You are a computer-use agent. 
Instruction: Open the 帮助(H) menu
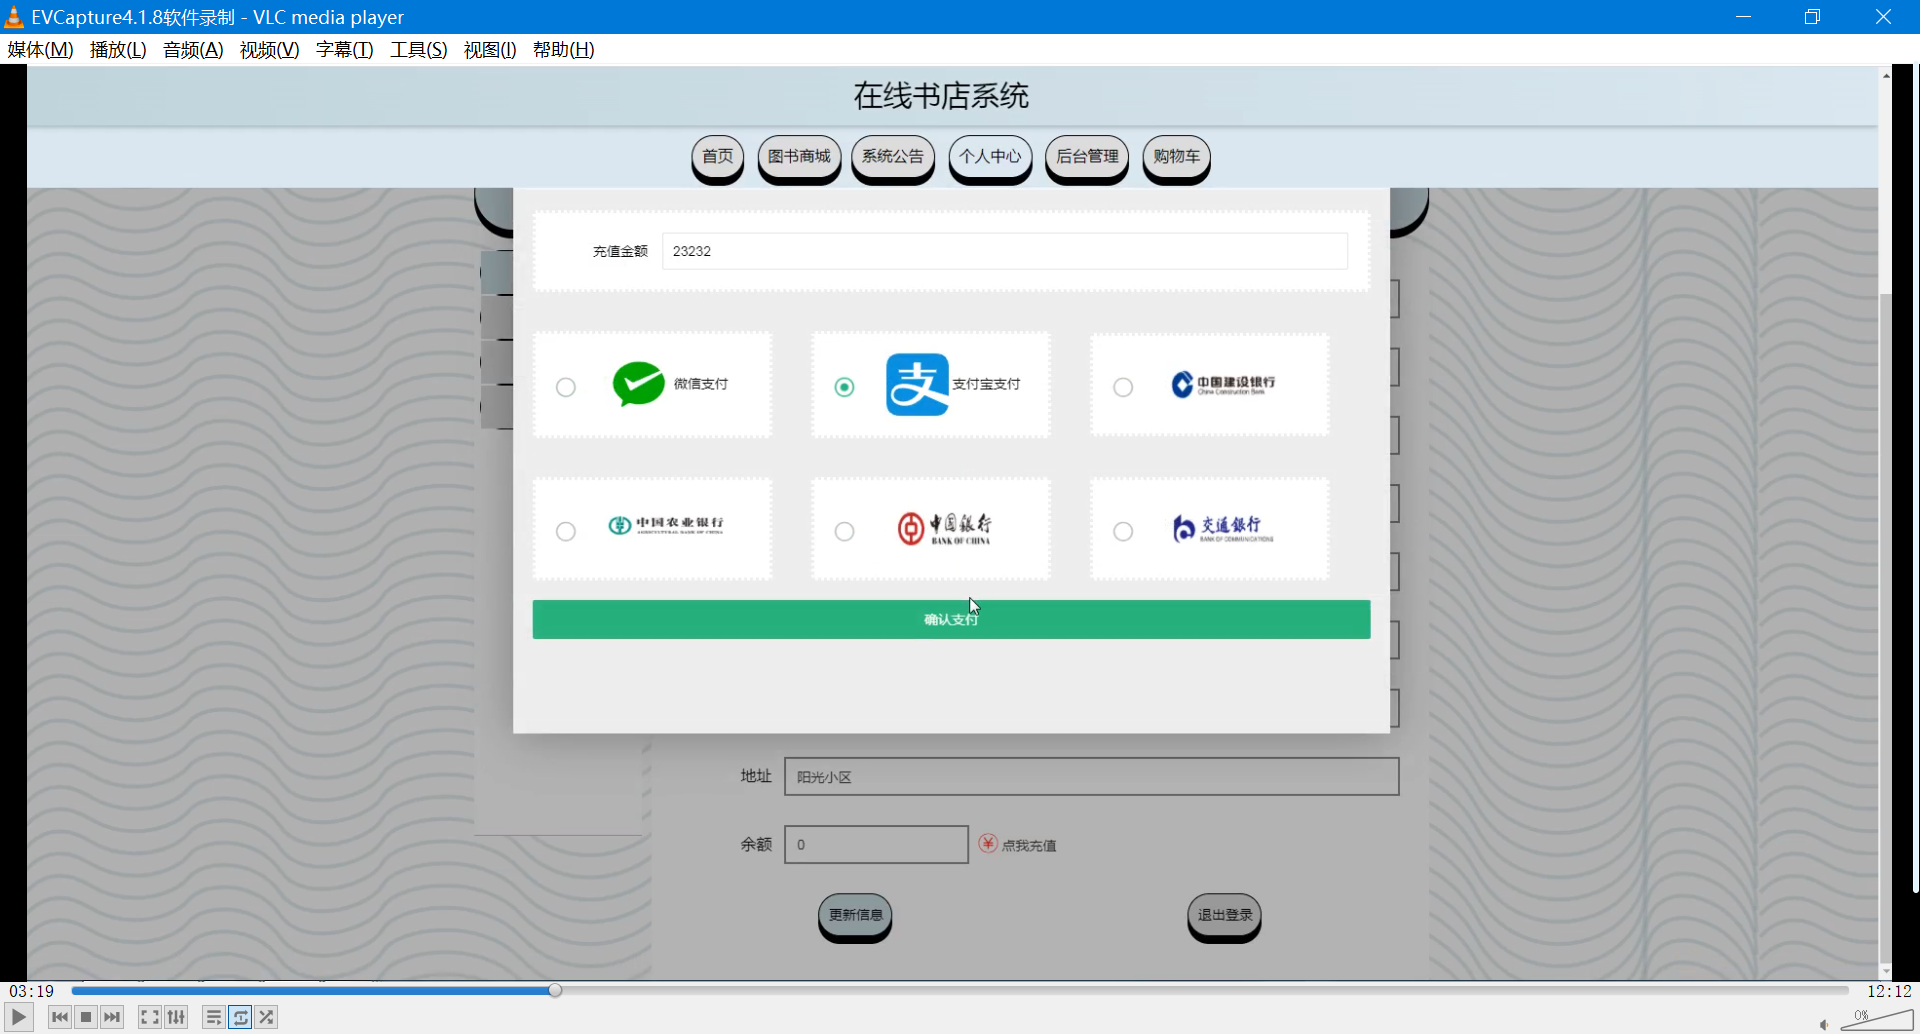(x=563, y=50)
